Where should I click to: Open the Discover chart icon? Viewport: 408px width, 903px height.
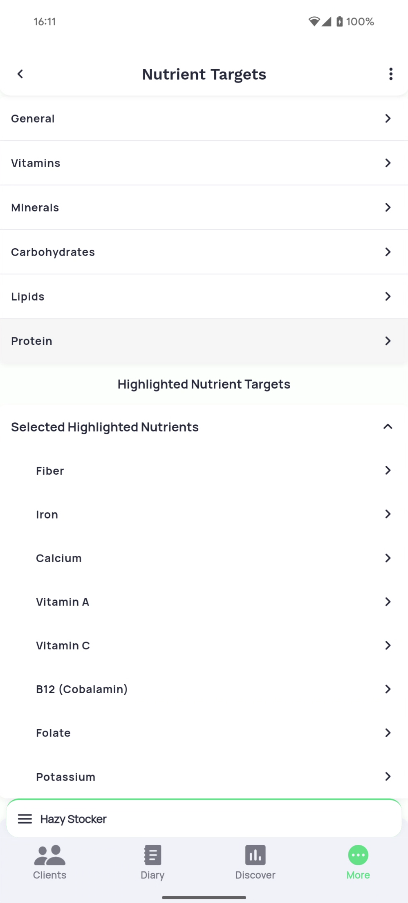255,855
